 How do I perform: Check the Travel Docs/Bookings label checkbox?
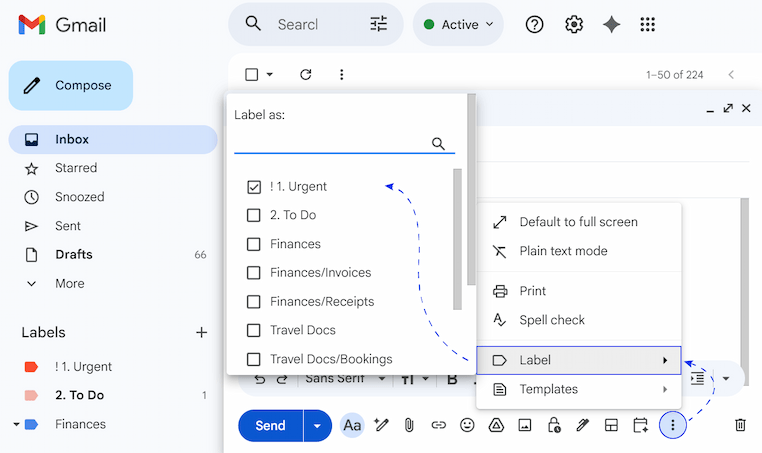[x=254, y=359]
